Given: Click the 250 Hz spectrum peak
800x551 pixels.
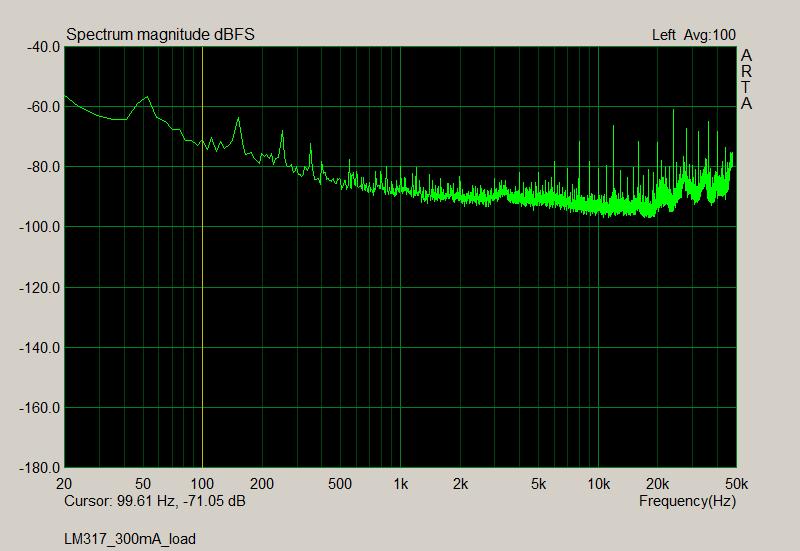Looking at the screenshot, I should (x=282, y=132).
